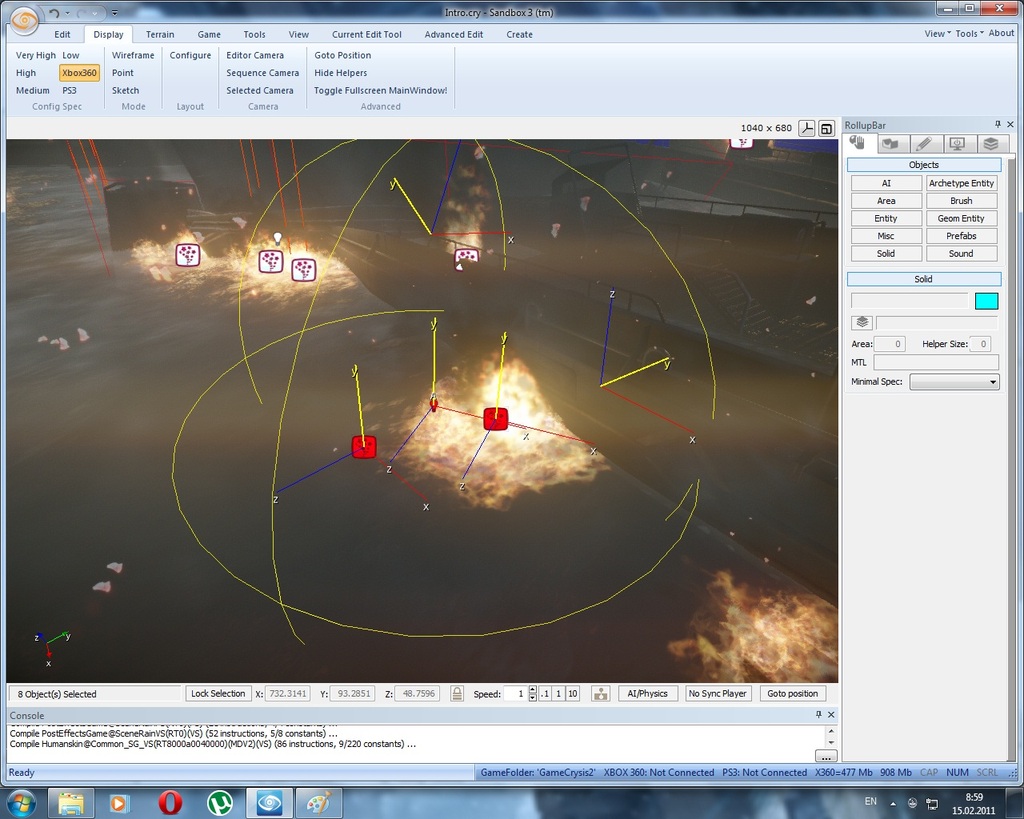Set config spec to Medium

click(x=33, y=91)
